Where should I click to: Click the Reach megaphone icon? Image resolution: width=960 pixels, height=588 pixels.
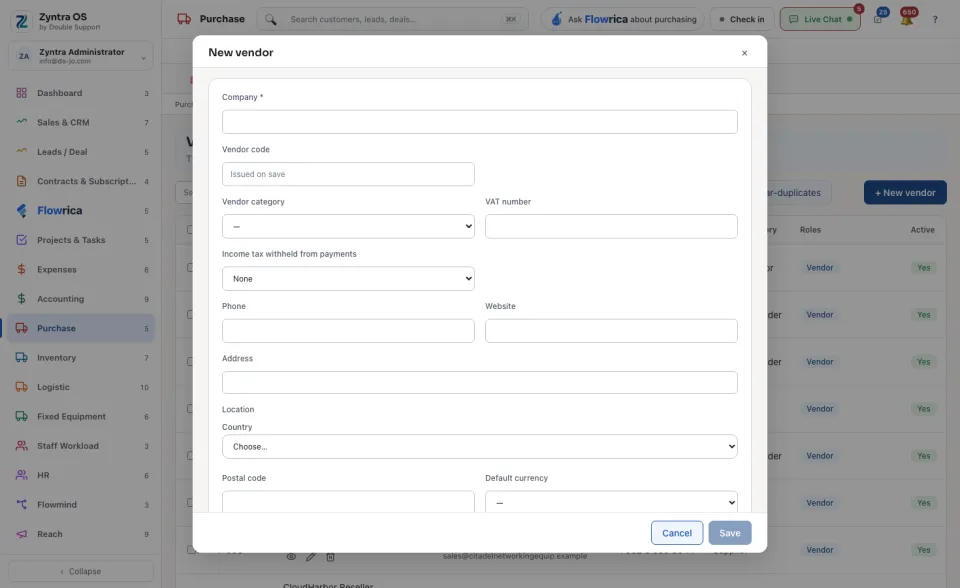[21, 533]
